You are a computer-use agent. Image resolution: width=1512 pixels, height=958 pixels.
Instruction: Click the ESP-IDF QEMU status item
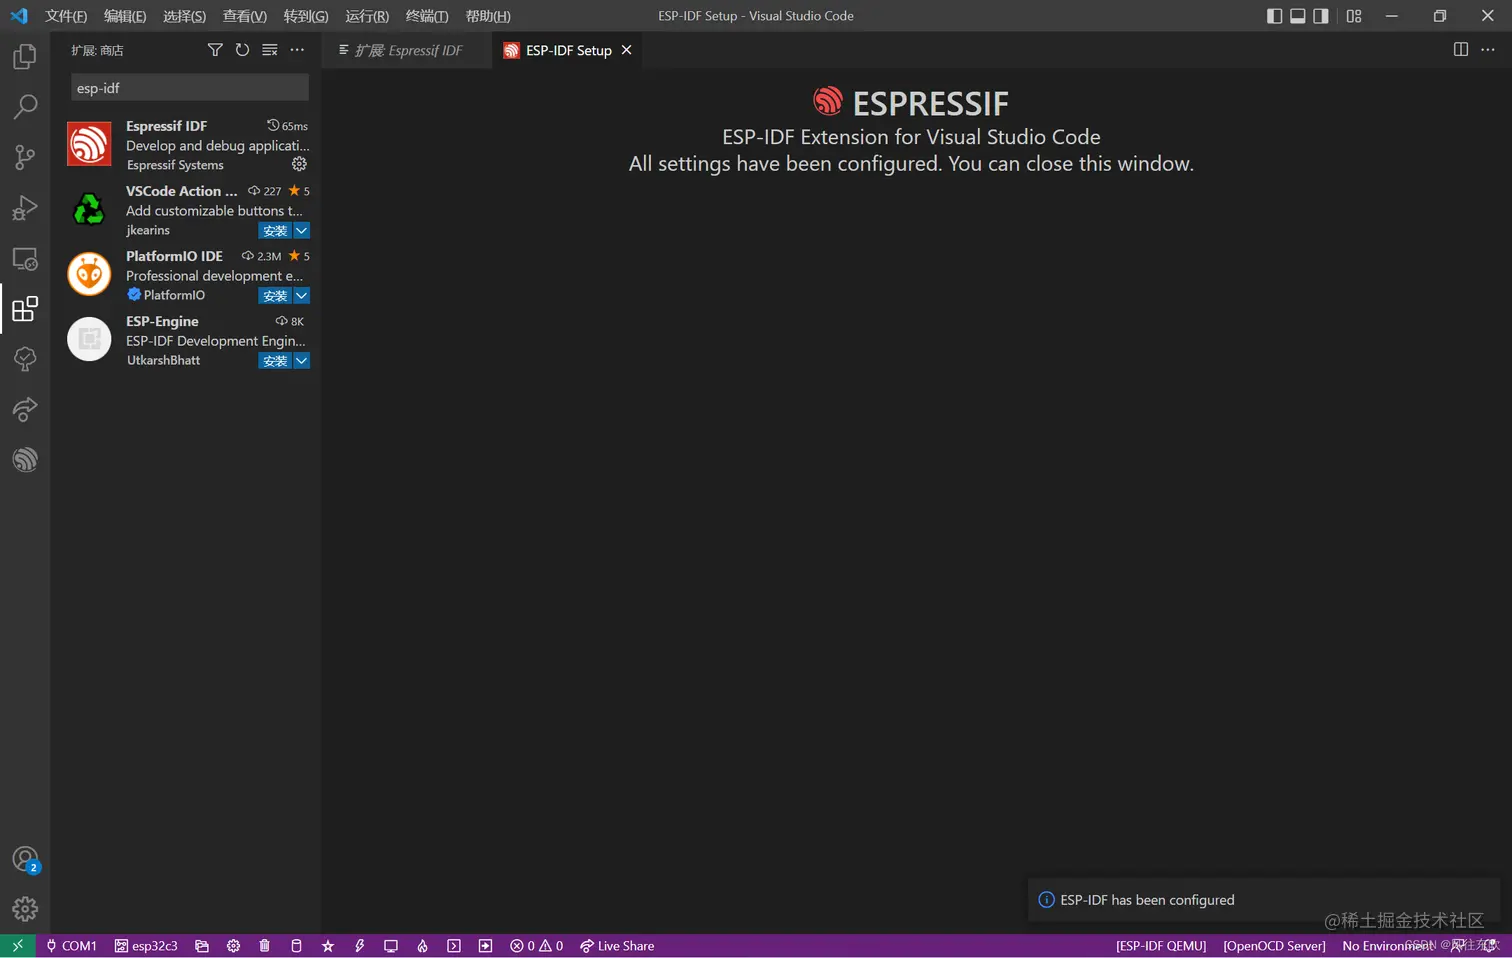click(1161, 945)
